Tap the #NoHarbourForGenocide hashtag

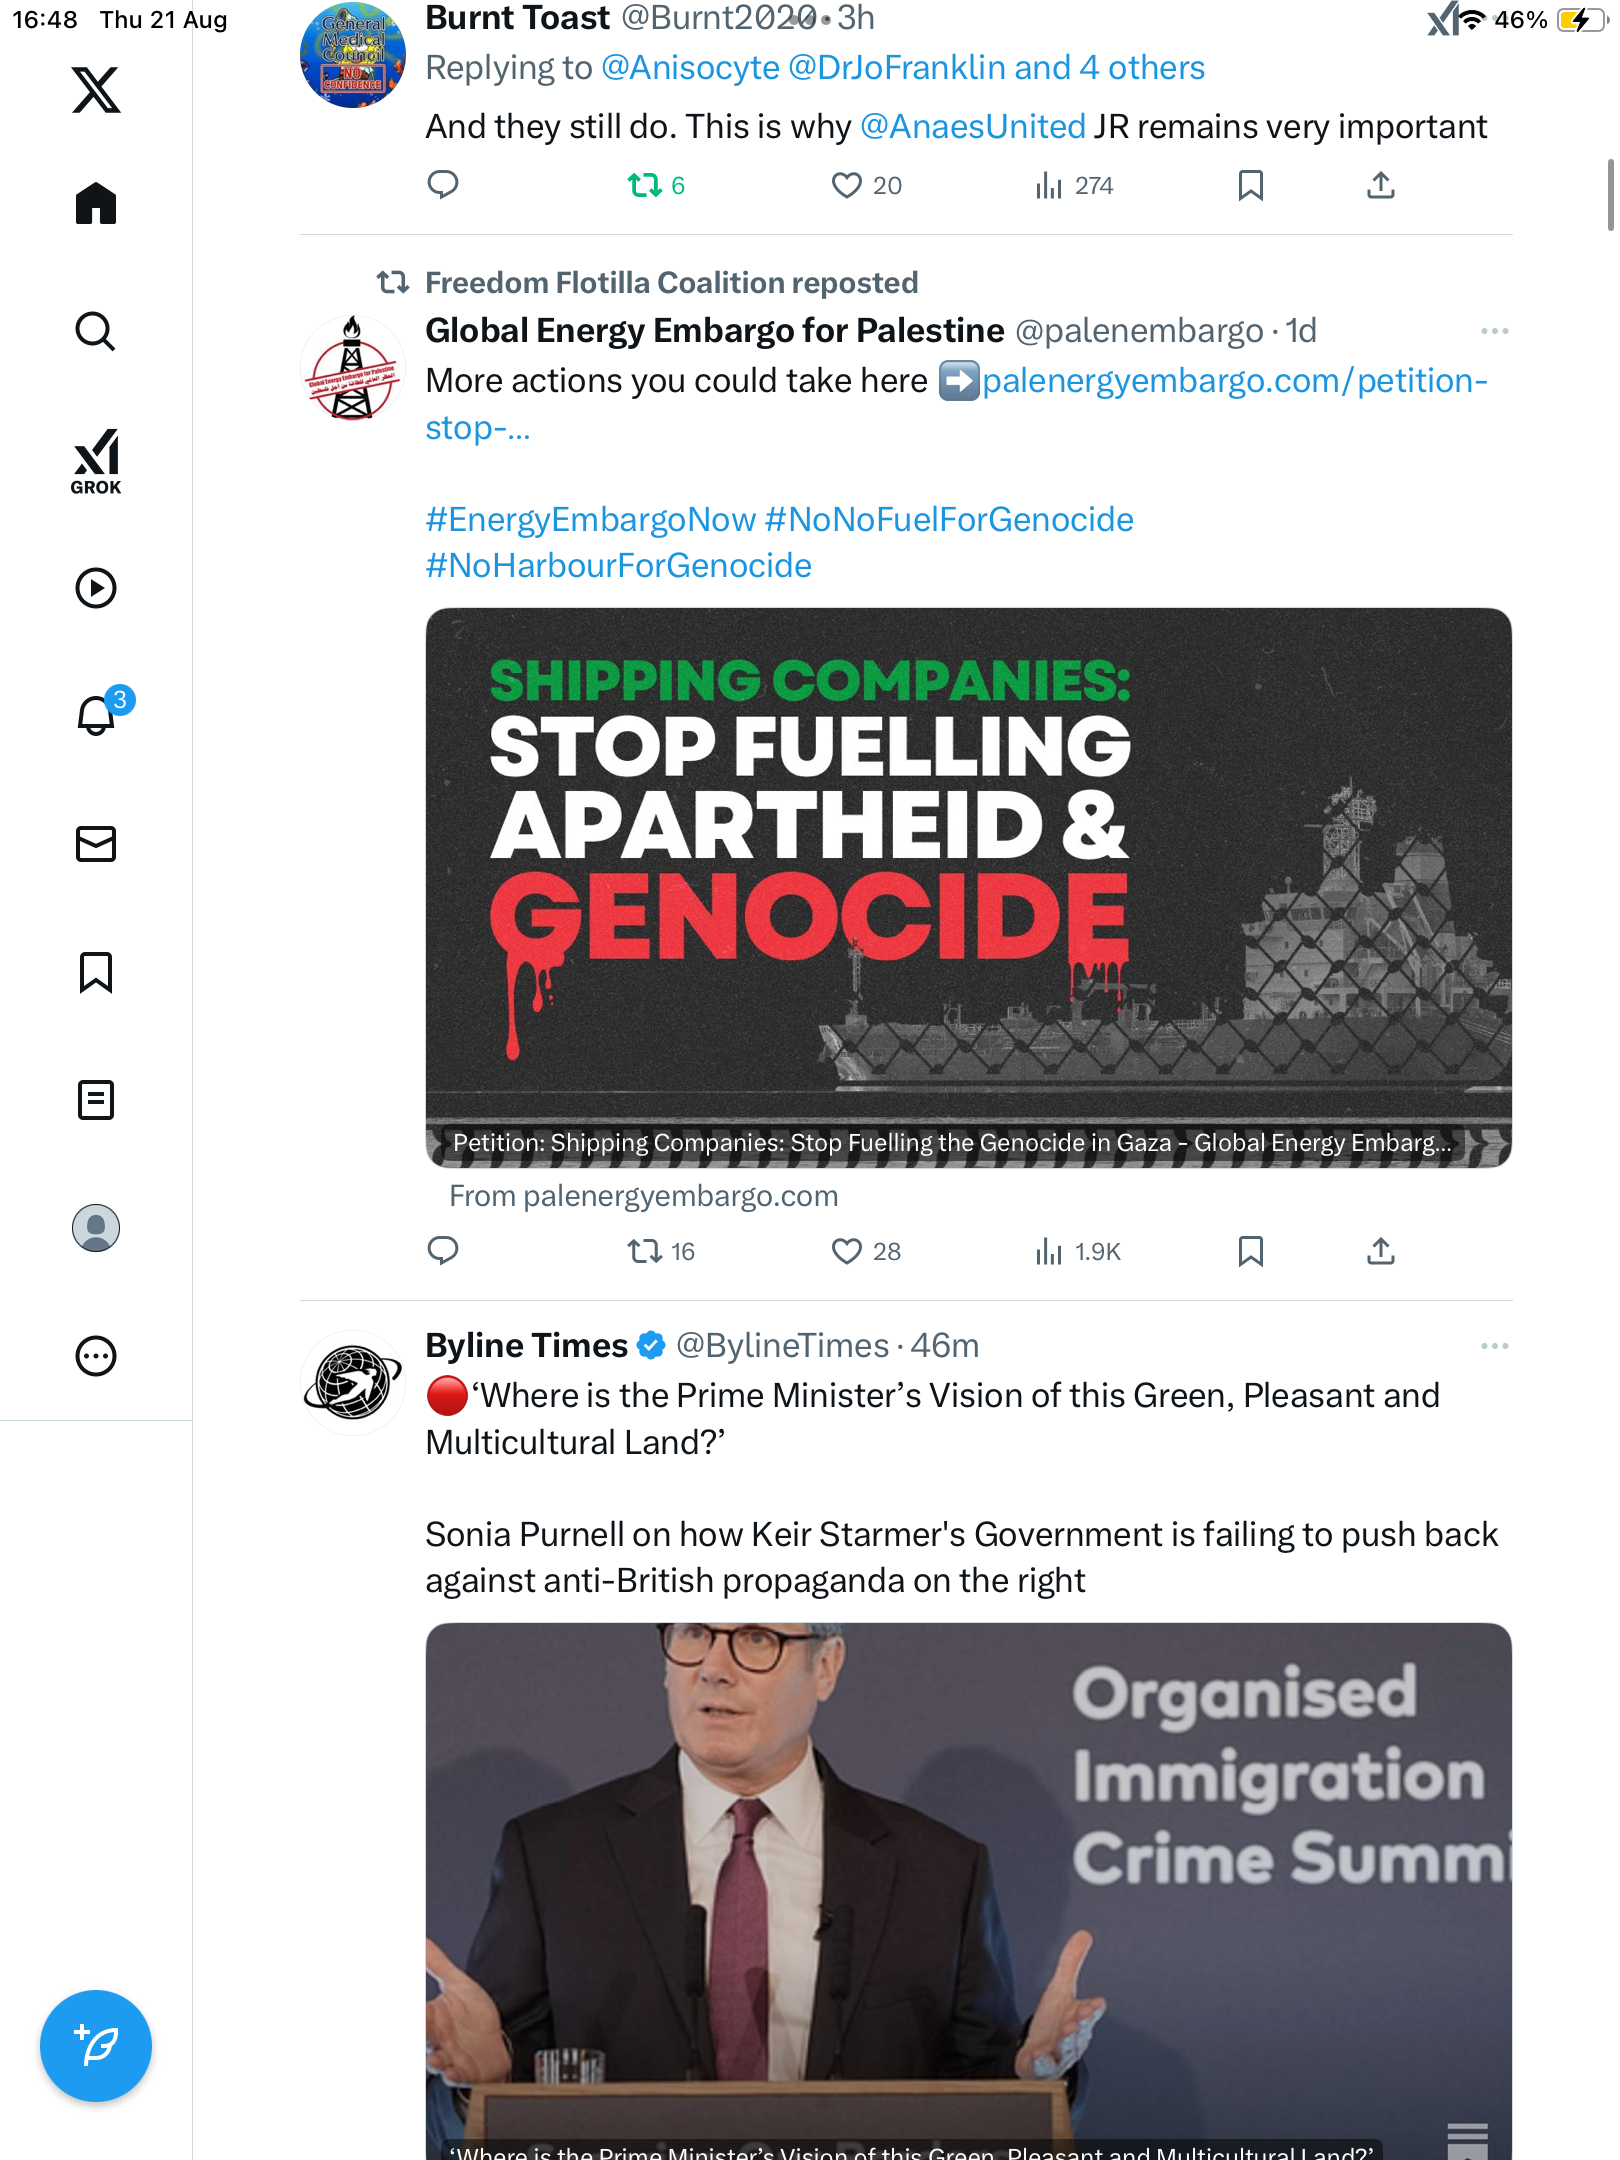click(x=618, y=566)
